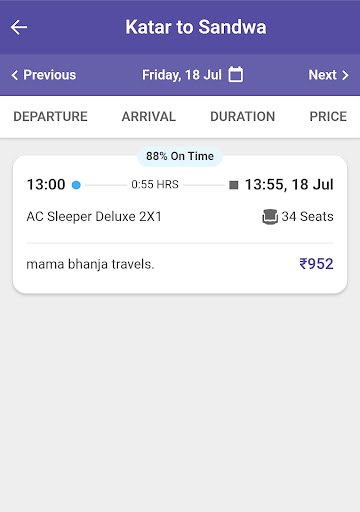The height and width of the screenshot is (512, 360).
Task: Go to Next day
Action: tap(329, 75)
